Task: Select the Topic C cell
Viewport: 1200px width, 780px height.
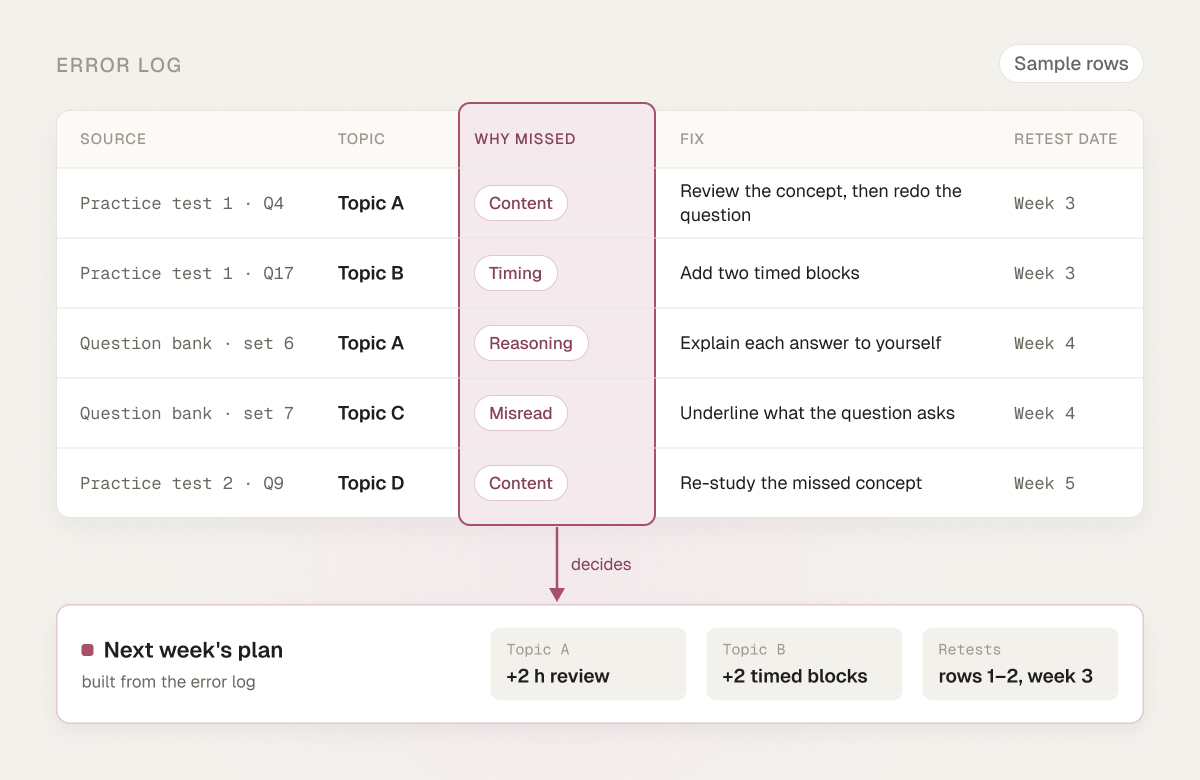Action: [x=371, y=413]
